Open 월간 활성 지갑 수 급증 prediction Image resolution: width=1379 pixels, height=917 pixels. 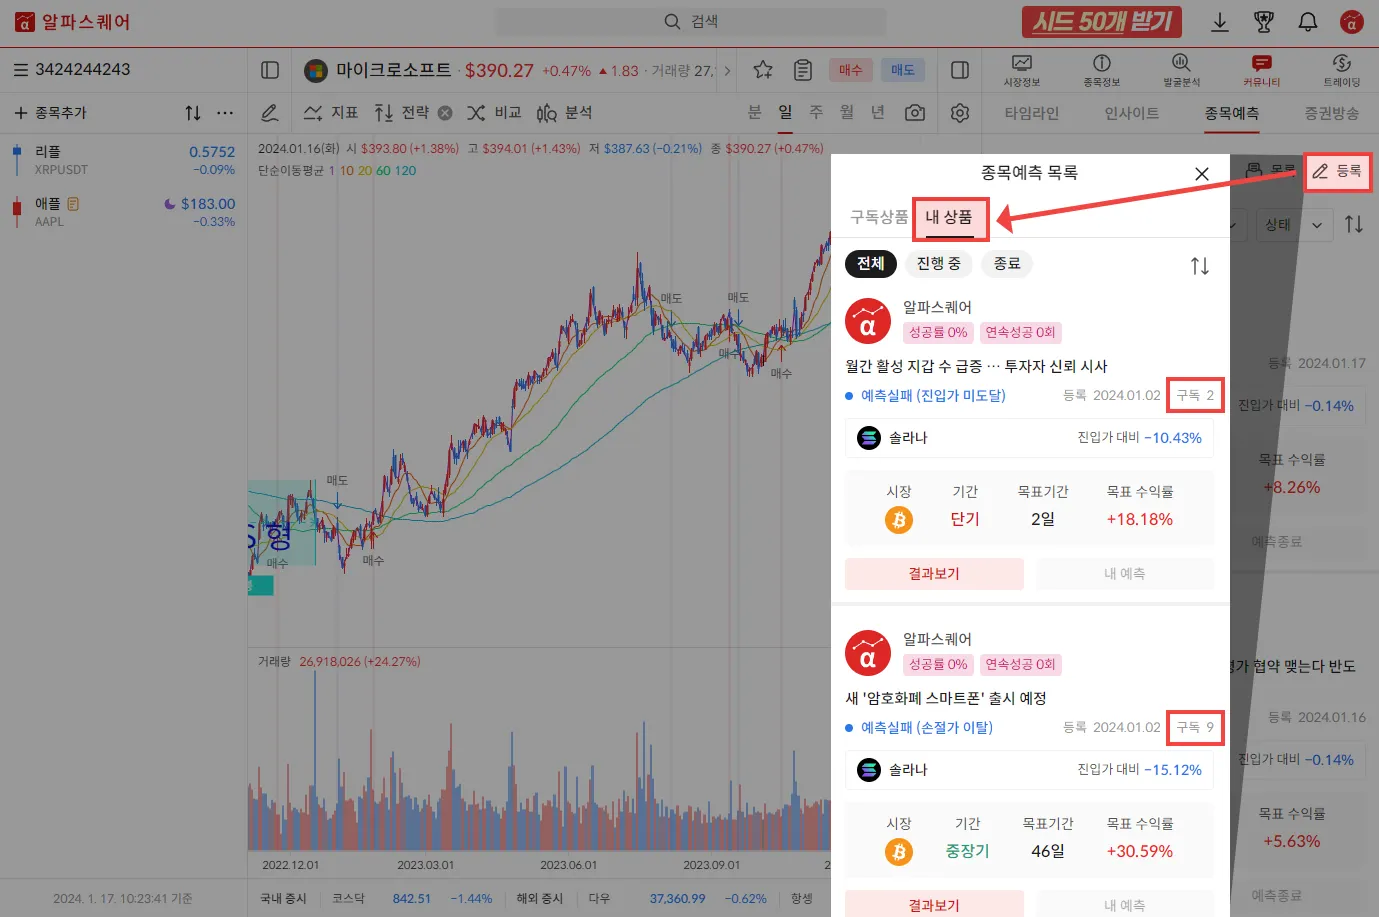[x=976, y=366]
